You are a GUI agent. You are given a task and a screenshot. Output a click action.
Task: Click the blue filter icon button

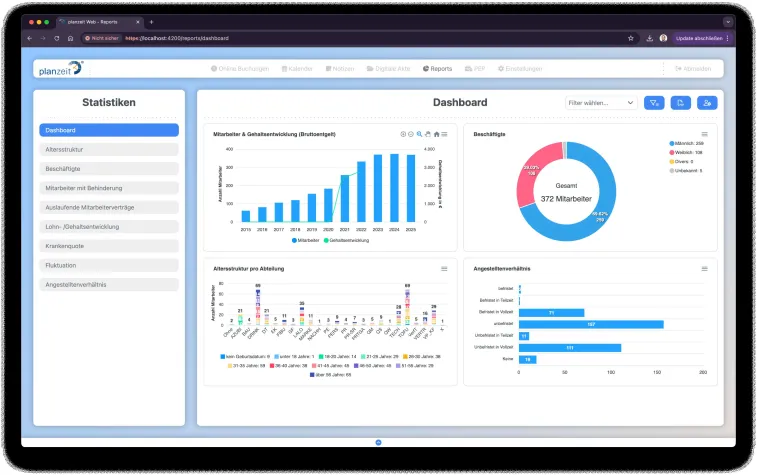point(655,102)
